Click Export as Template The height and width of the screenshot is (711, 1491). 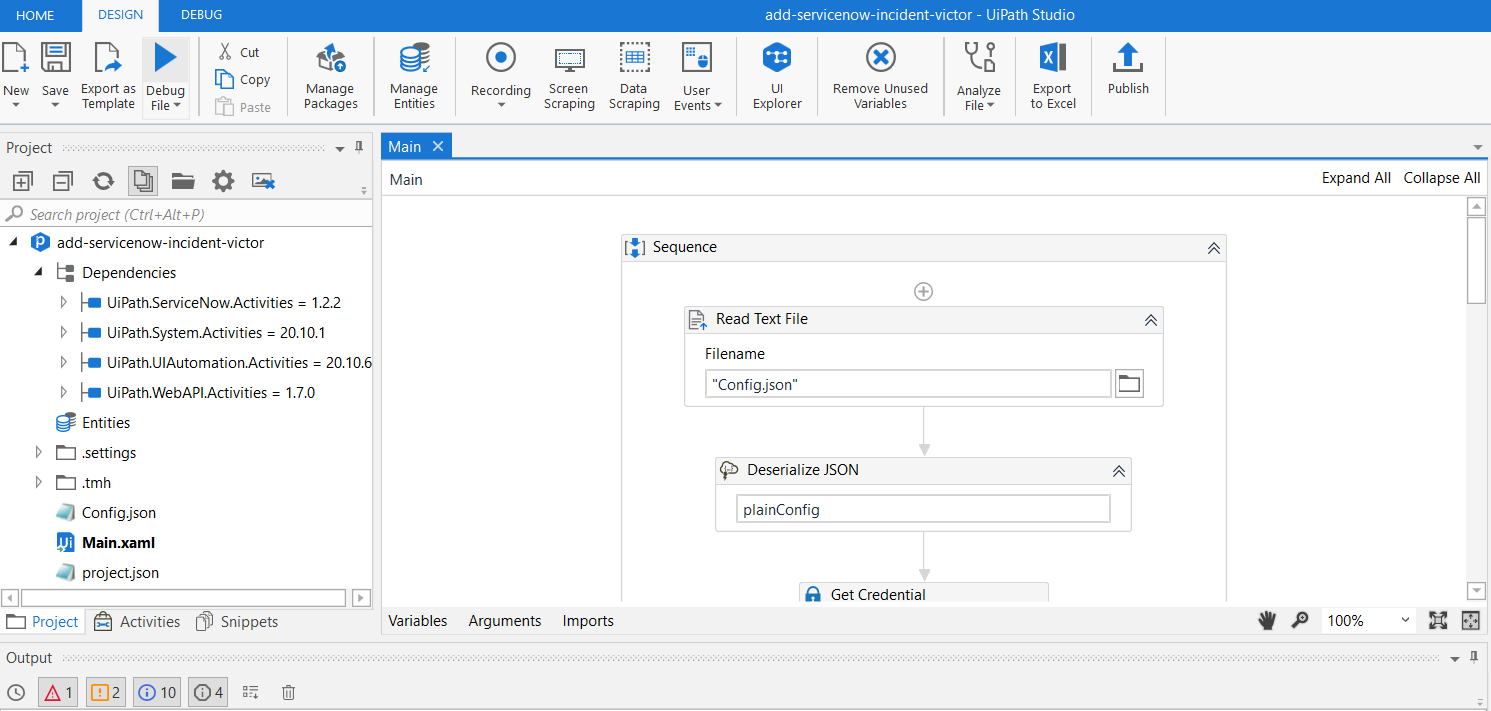click(x=108, y=78)
